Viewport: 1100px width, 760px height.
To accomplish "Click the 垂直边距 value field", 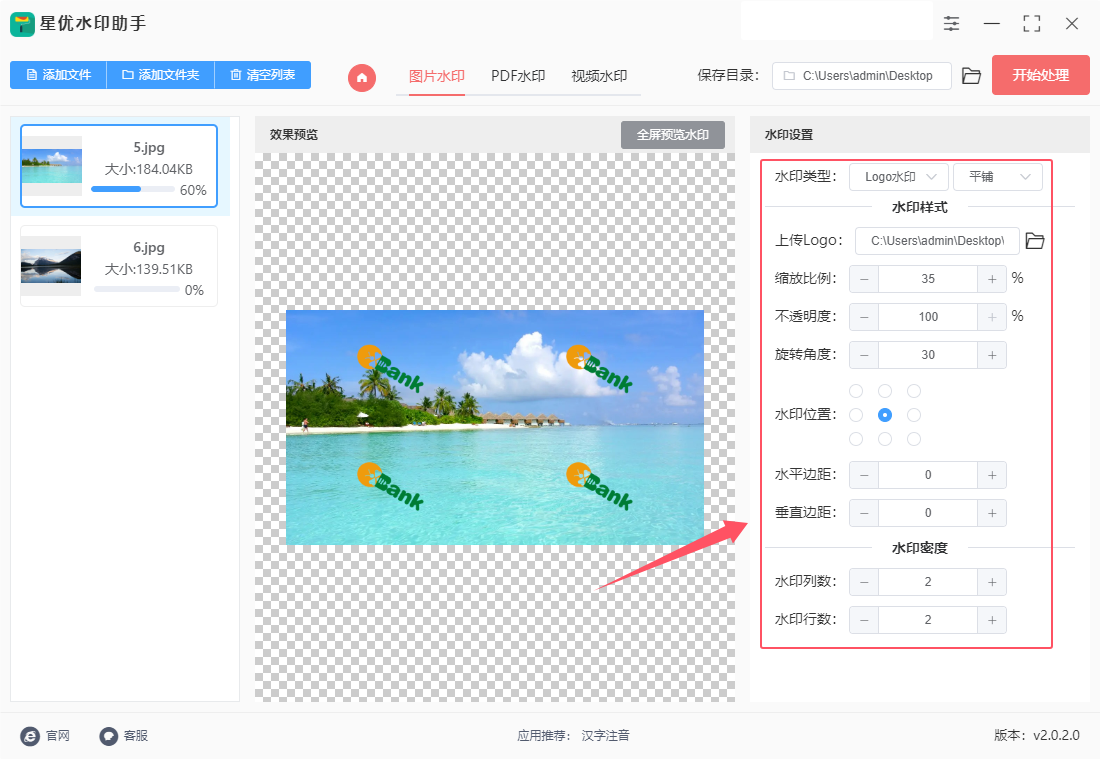I will click(928, 513).
